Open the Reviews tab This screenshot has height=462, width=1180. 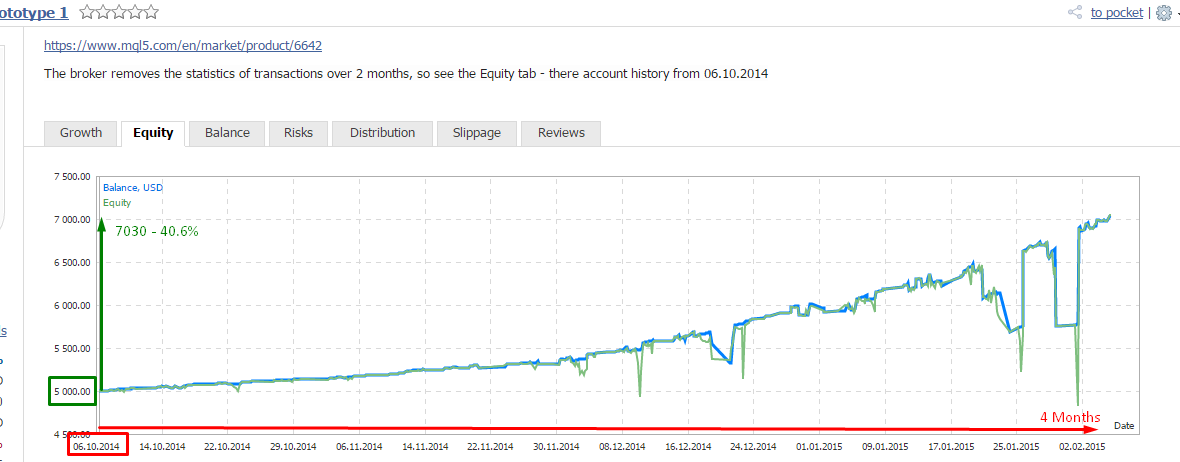click(560, 133)
